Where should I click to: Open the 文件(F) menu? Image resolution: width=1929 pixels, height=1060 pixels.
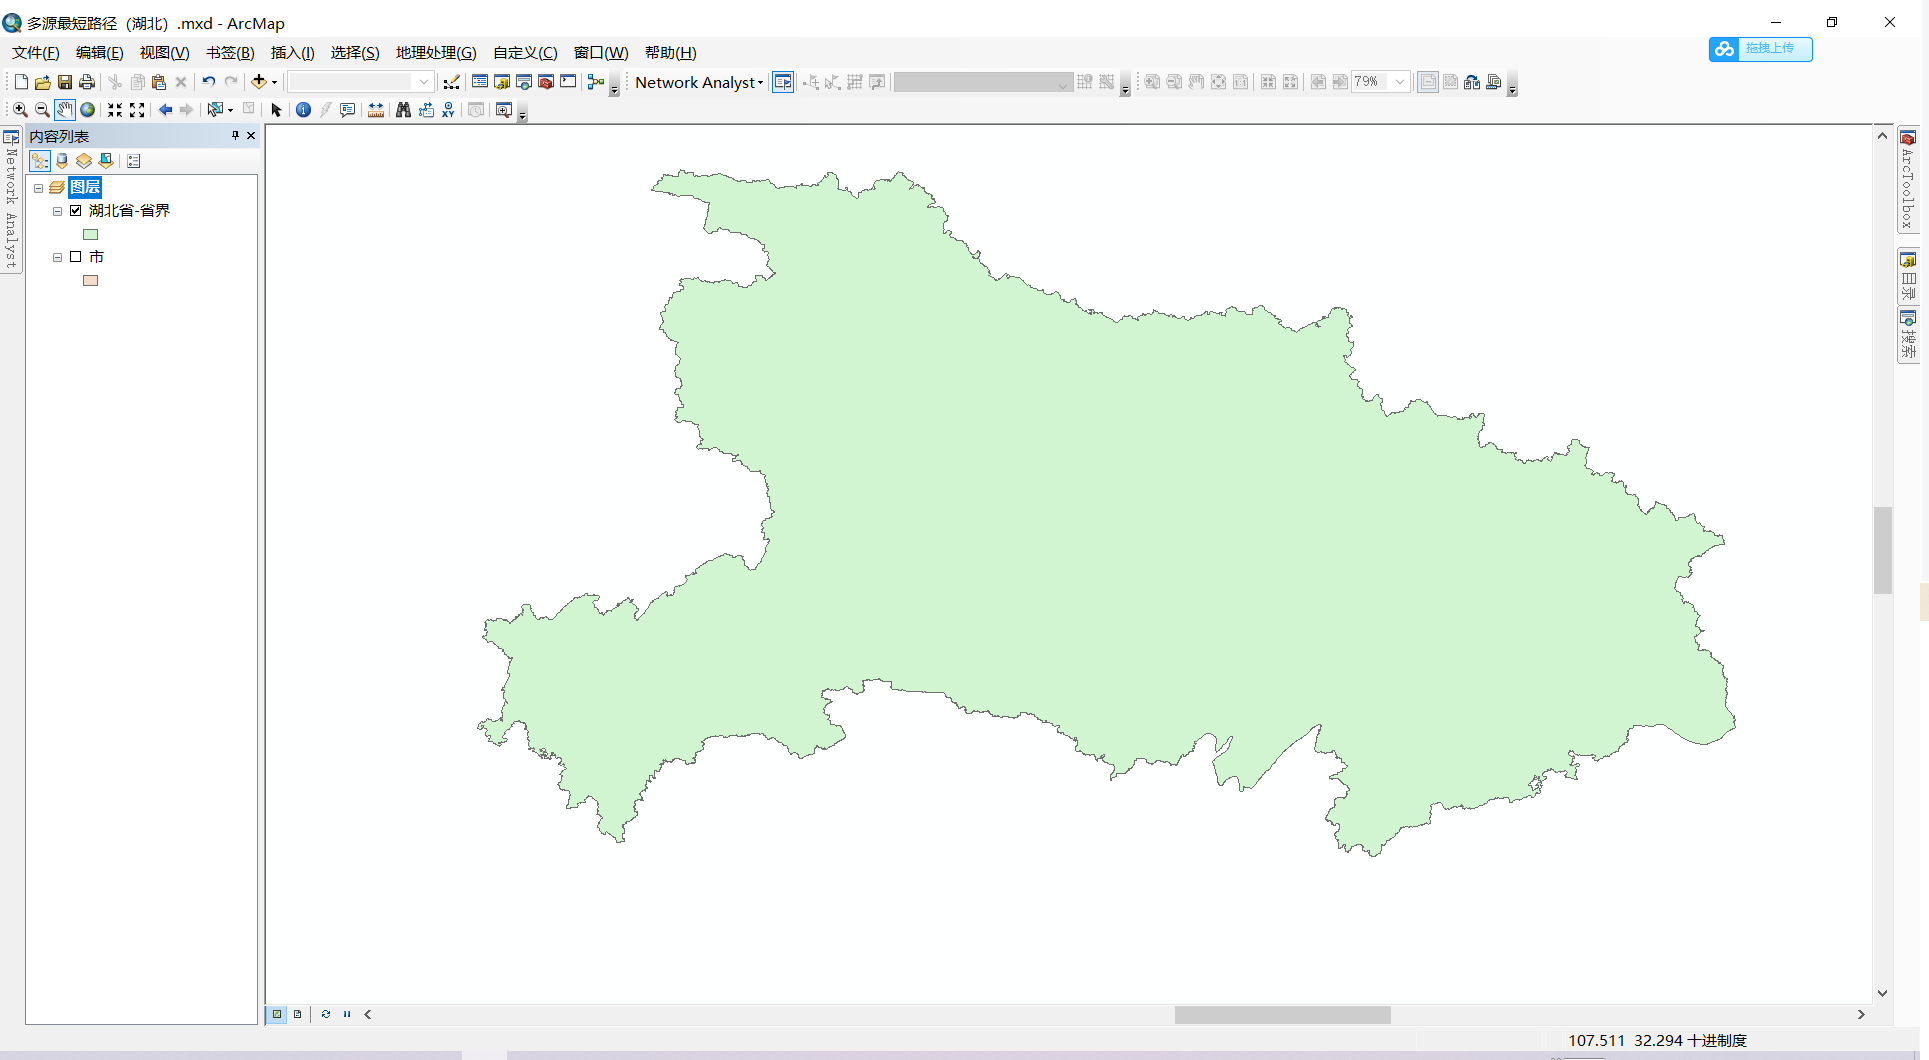click(36, 53)
